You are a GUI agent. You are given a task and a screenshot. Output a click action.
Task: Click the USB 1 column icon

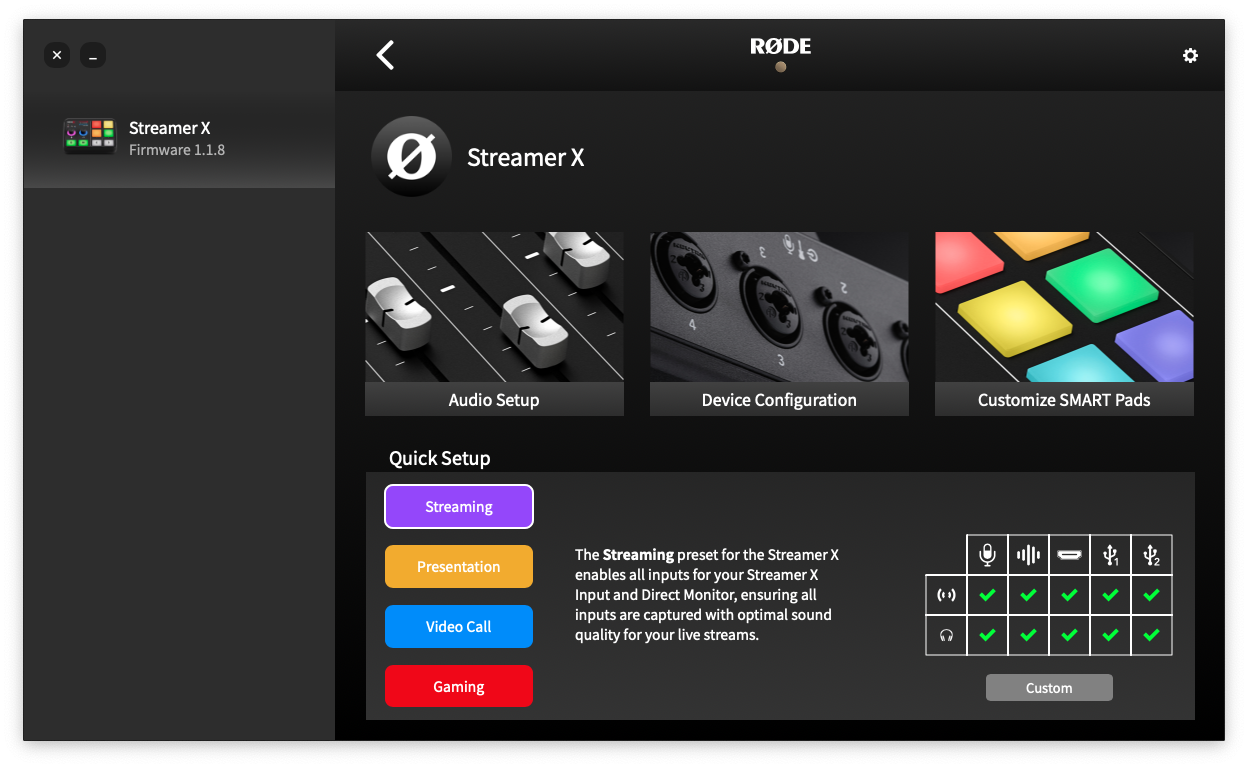click(x=1110, y=555)
